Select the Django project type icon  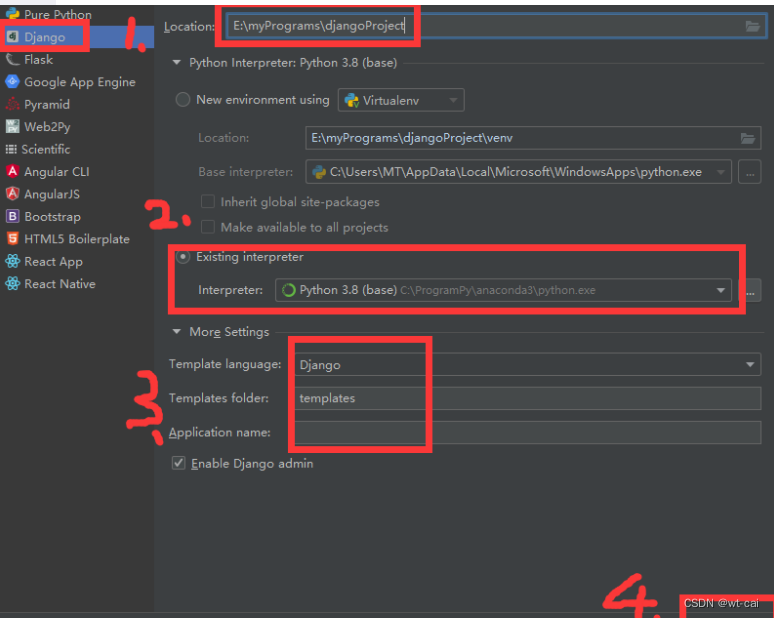13,37
